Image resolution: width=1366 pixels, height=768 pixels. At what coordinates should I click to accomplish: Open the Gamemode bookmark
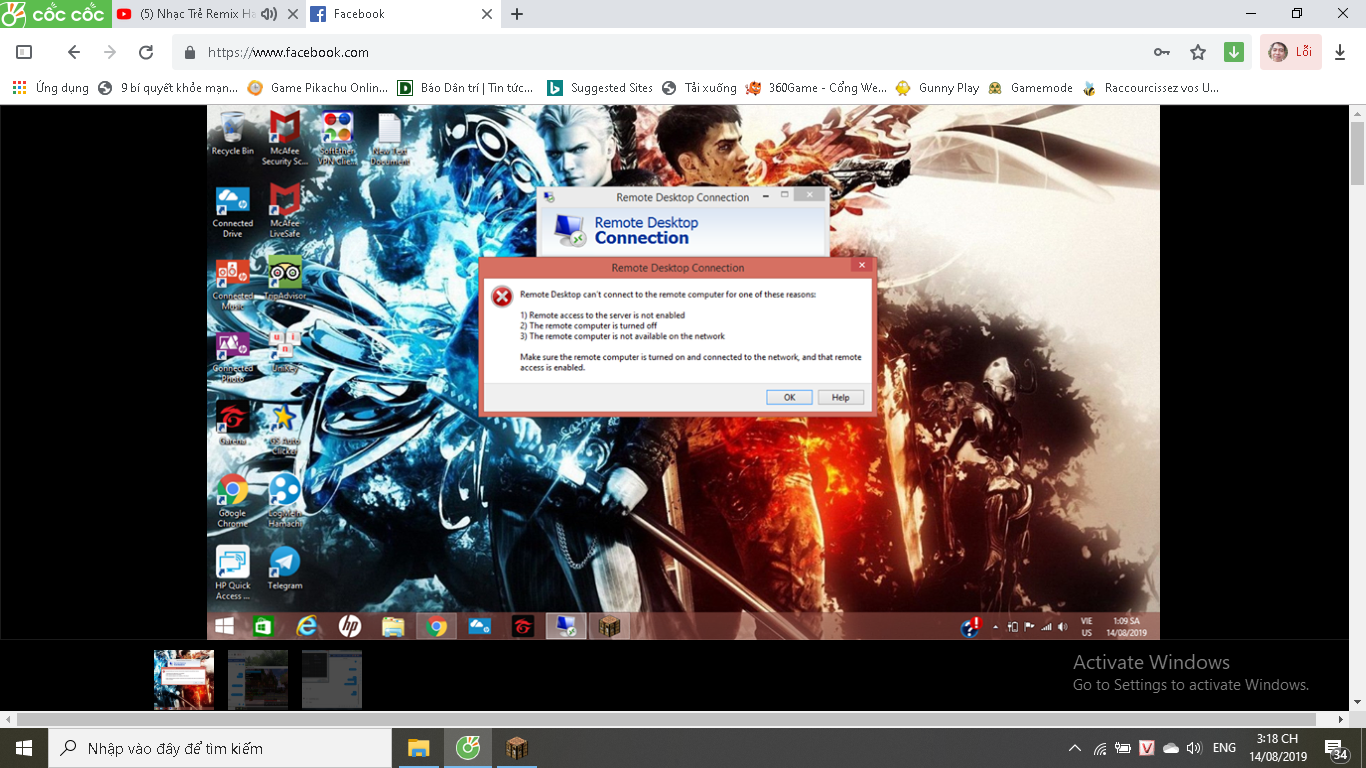click(x=1030, y=88)
